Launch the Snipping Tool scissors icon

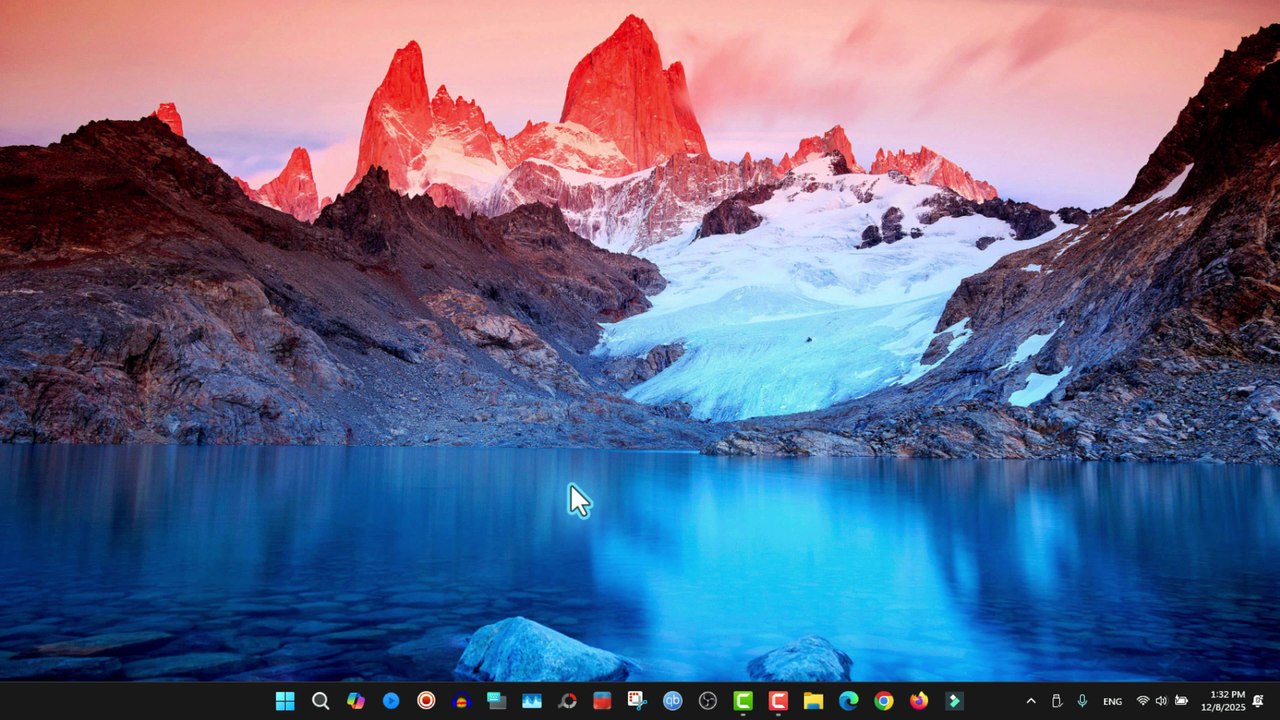point(637,701)
